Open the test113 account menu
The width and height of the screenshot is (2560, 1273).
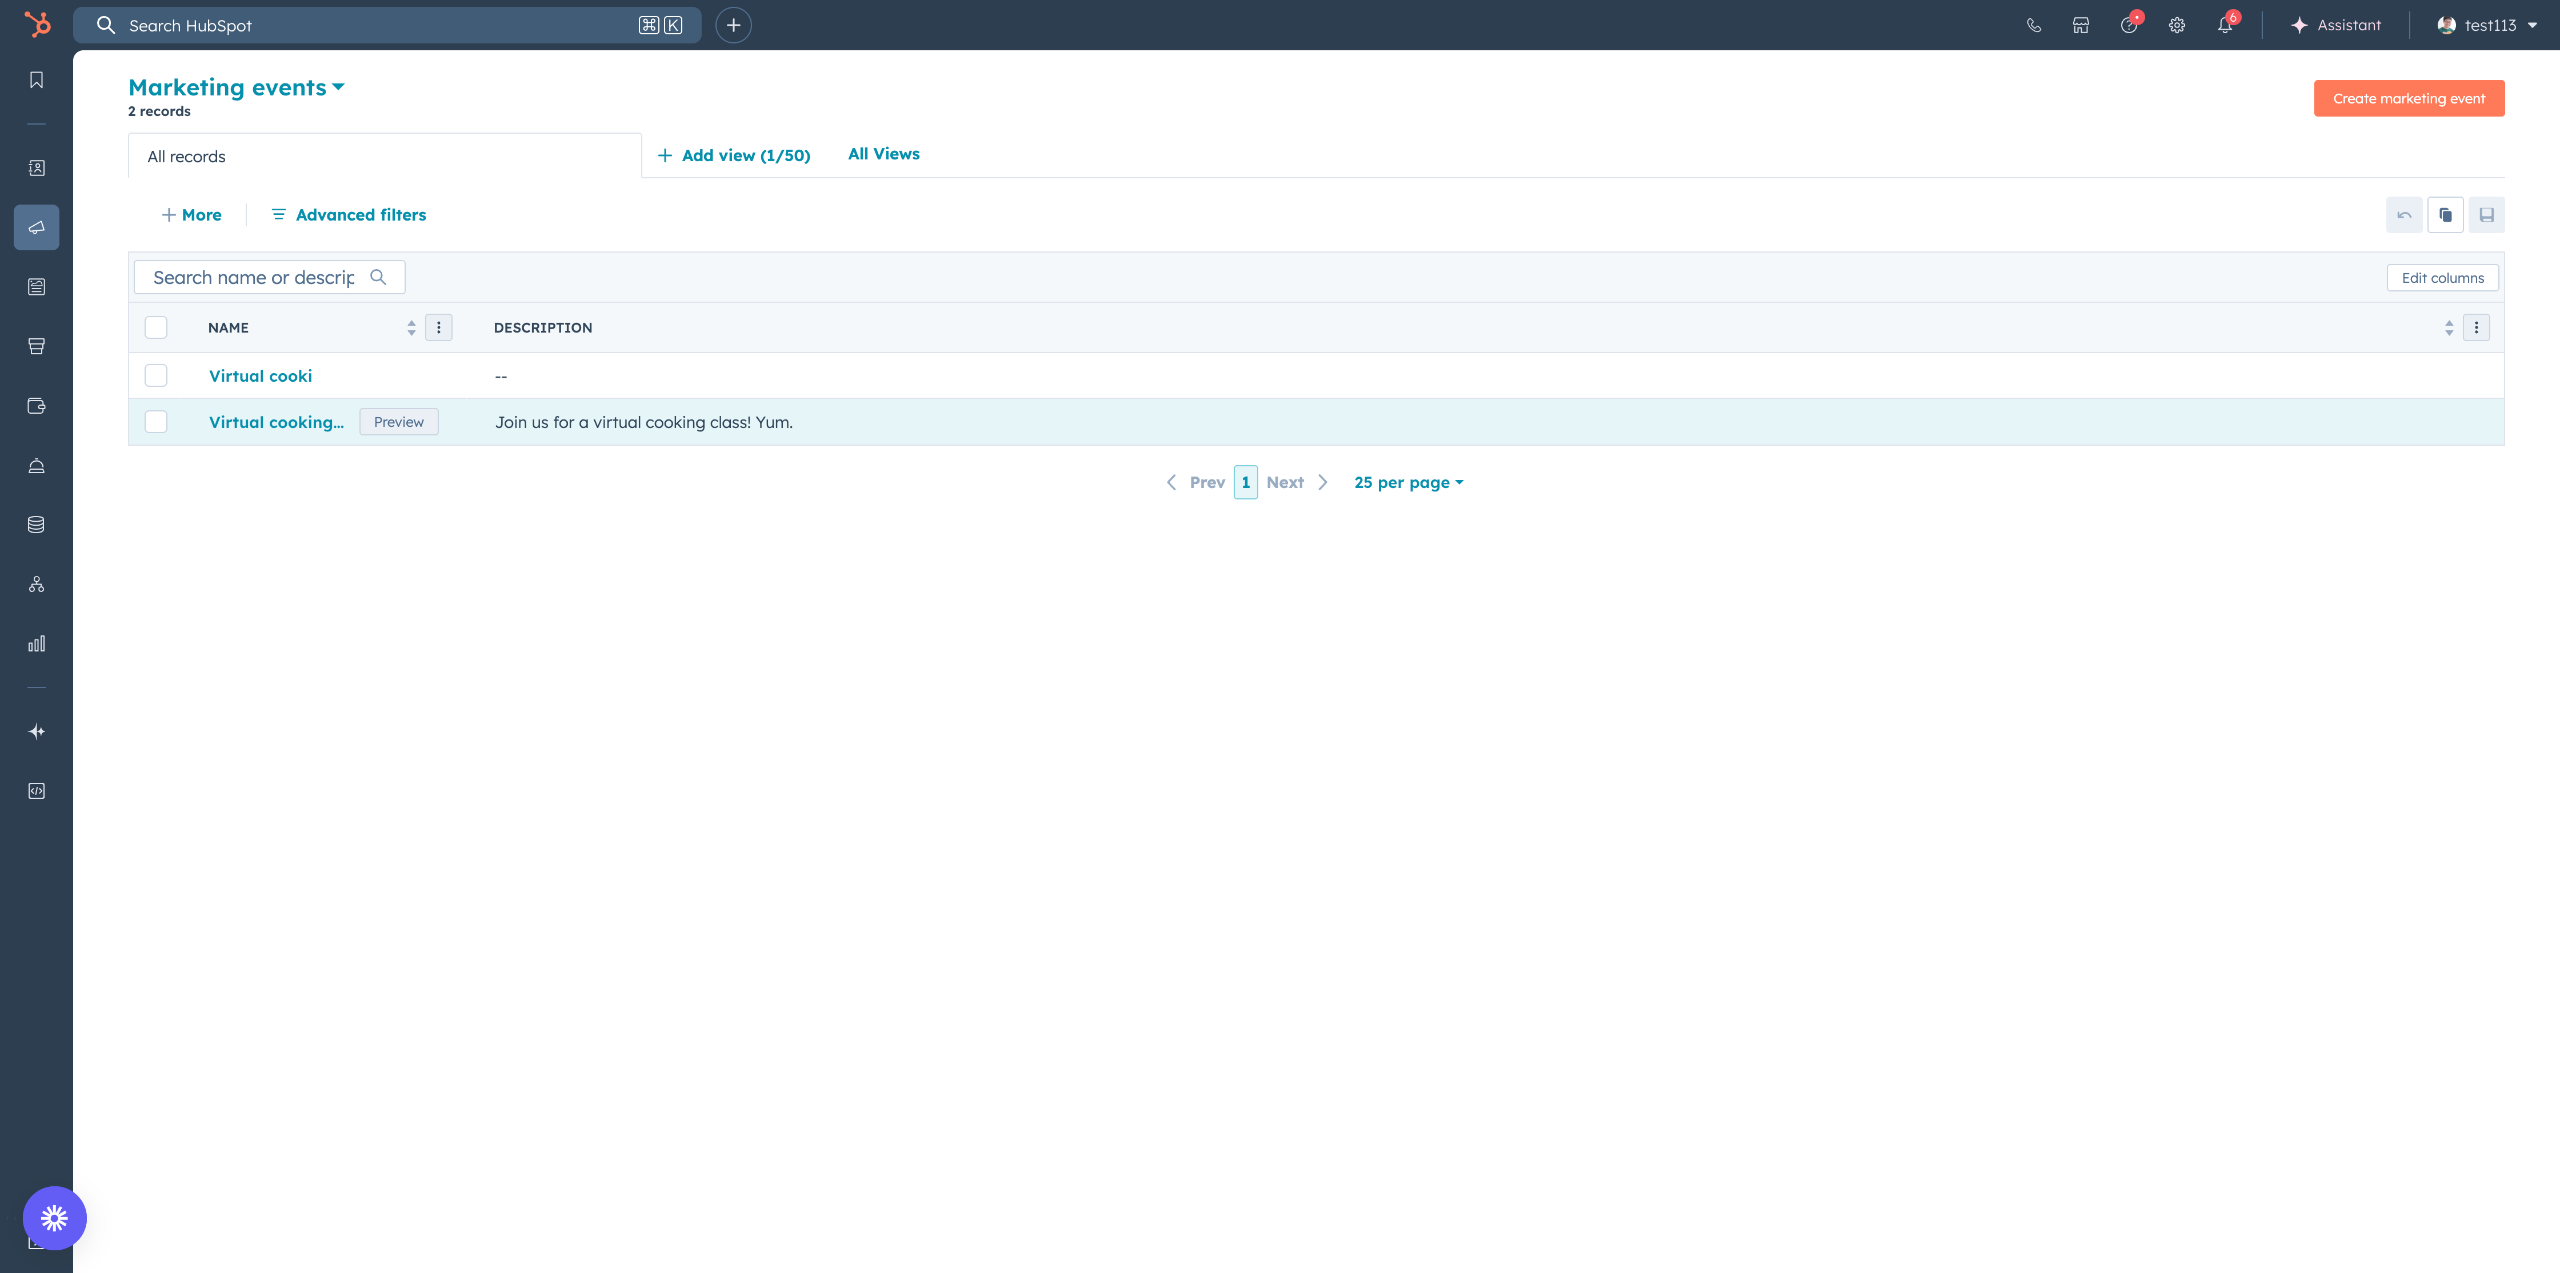[2487, 26]
